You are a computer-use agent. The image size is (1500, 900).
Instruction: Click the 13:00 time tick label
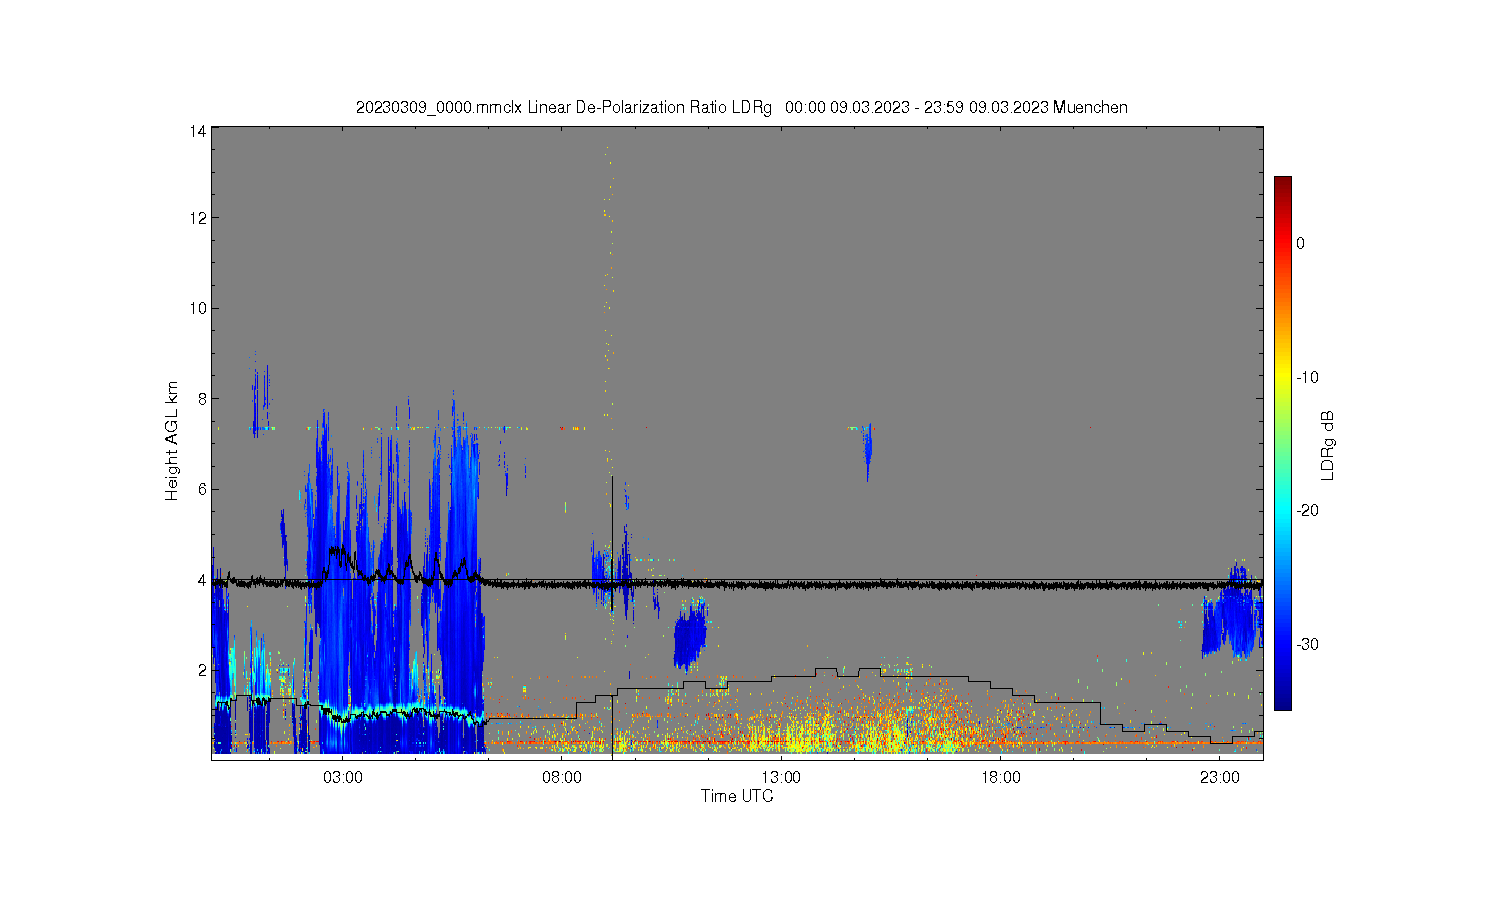pos(781,777)
